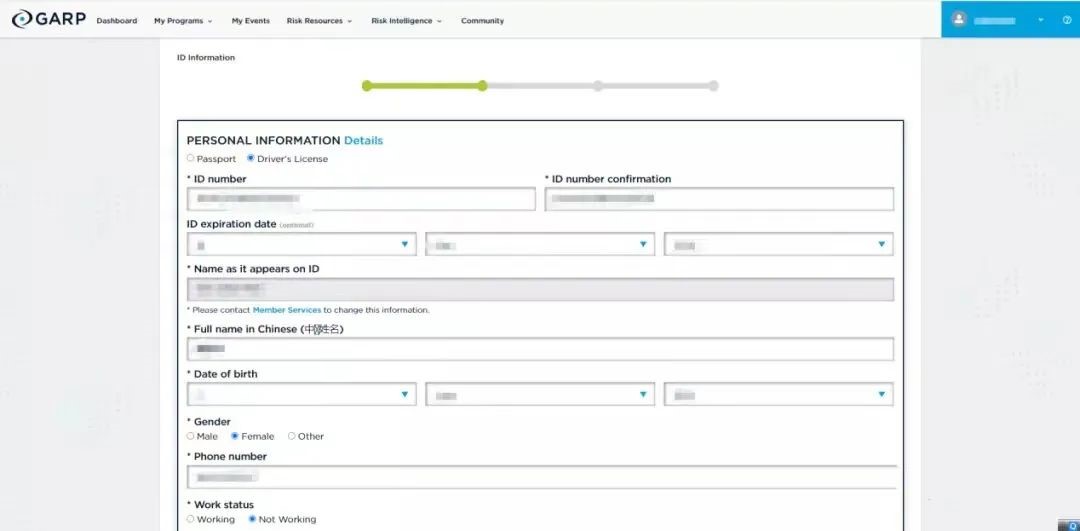Click the chat widget icon at bottom-right corner
Viewport: 1080px width, 531px height.
click(x=1068, y=523)
